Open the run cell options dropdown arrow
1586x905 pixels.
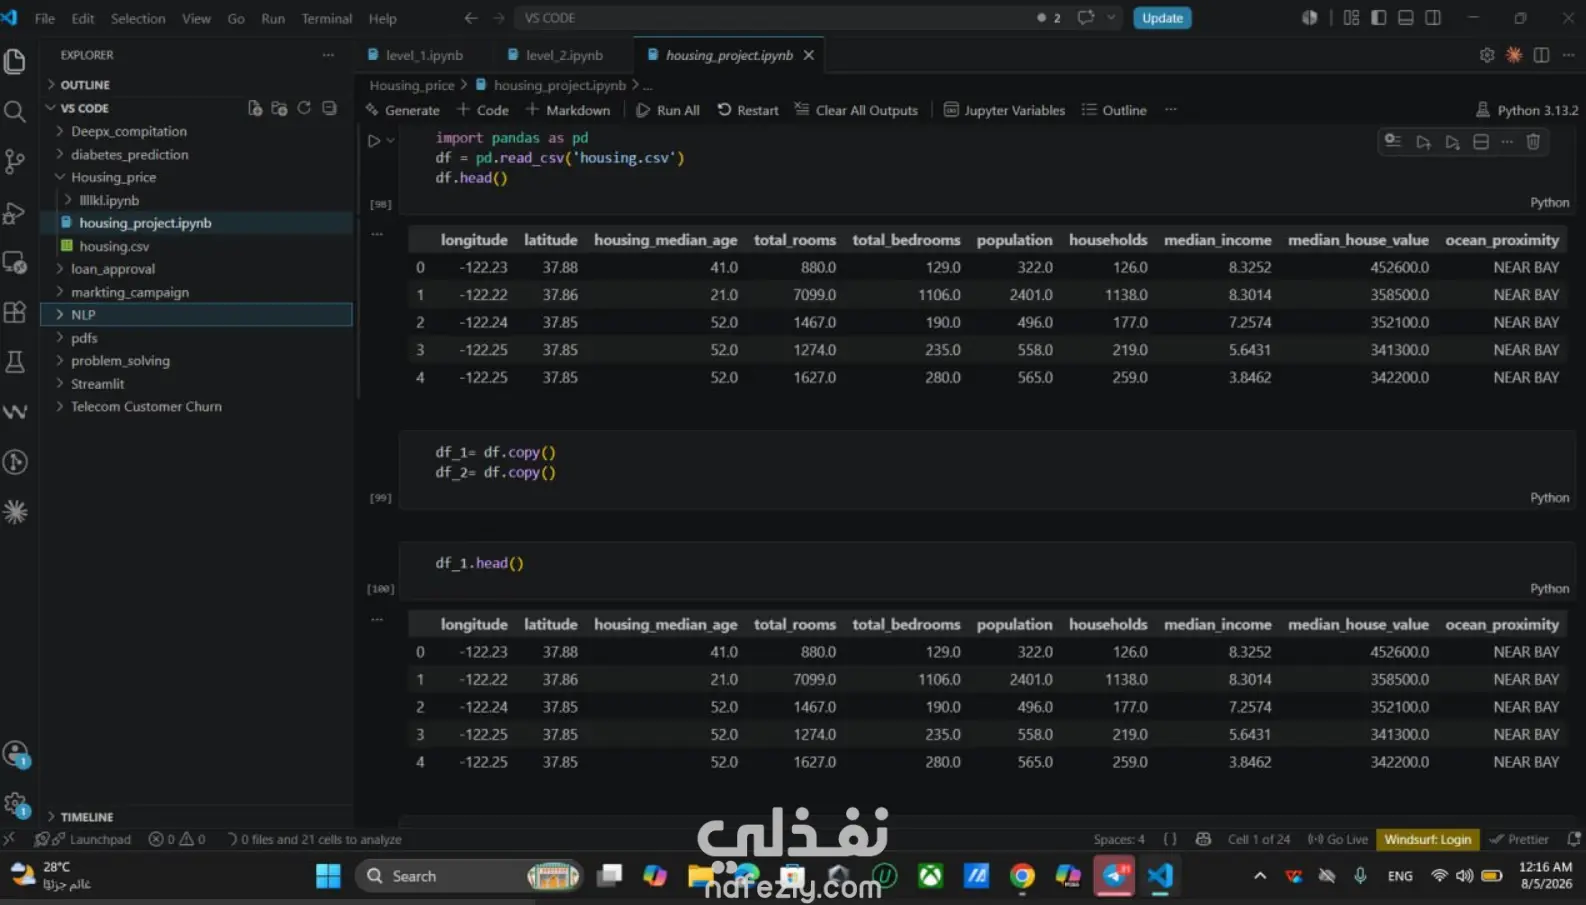[390, 141]
